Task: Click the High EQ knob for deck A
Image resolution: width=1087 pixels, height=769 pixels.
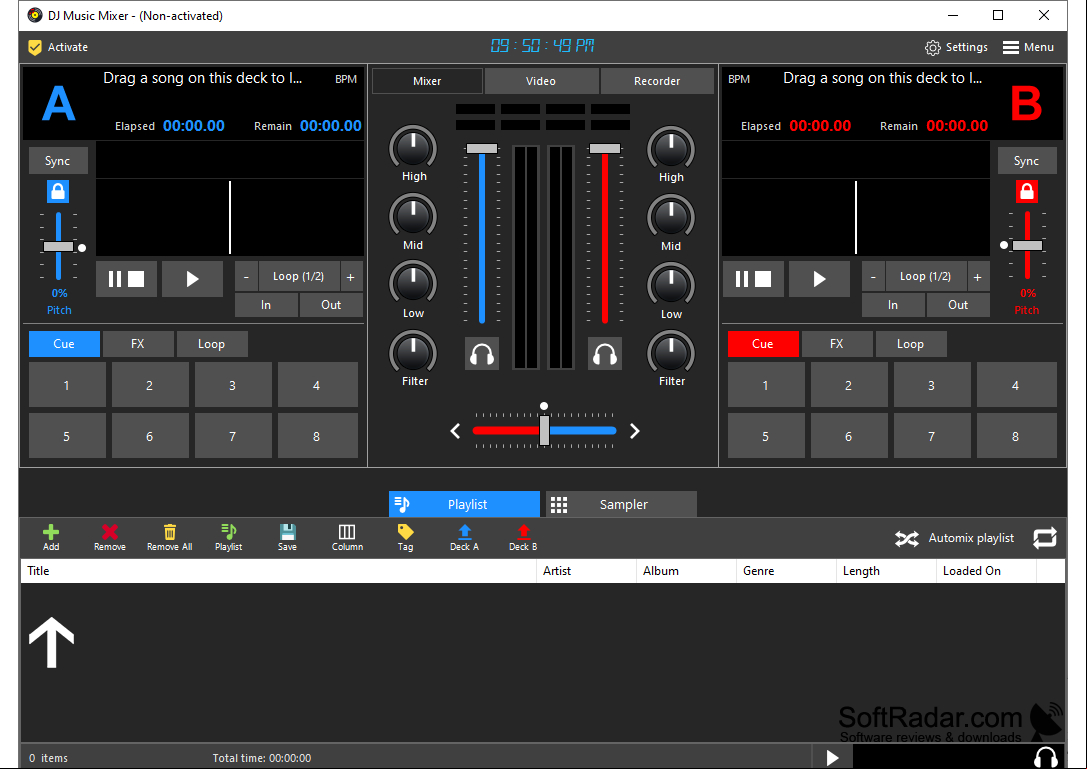Action: tap(413, 148)
